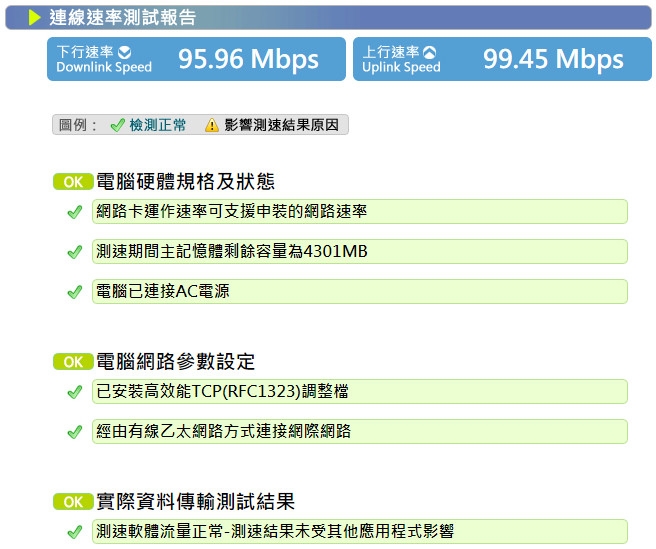Click the yellow warning triangle in legend
The height and width of the screenshot is (549, 656).
(x=212, y=125)
